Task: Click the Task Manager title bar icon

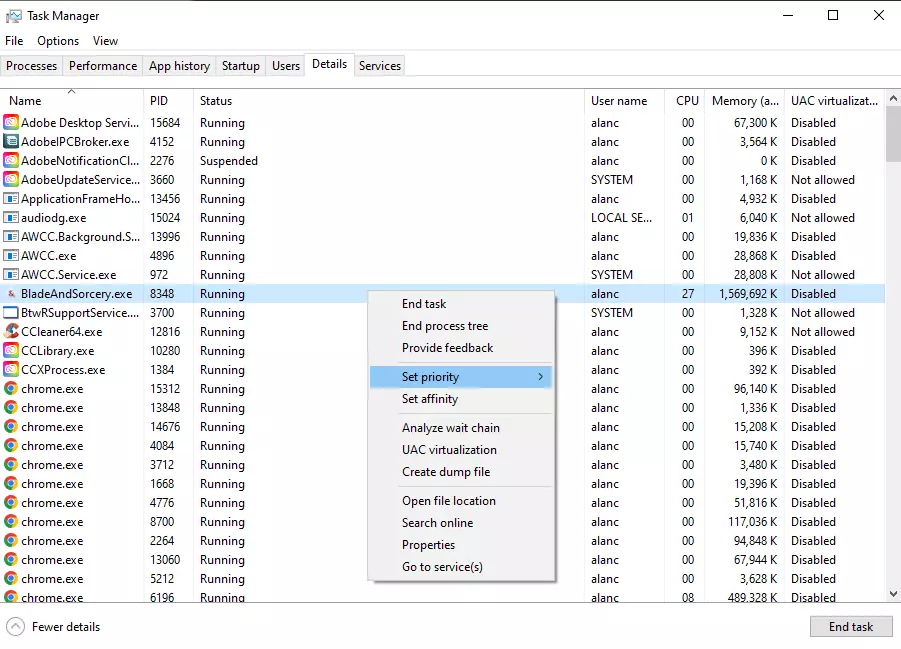Action: coord(13,16)
